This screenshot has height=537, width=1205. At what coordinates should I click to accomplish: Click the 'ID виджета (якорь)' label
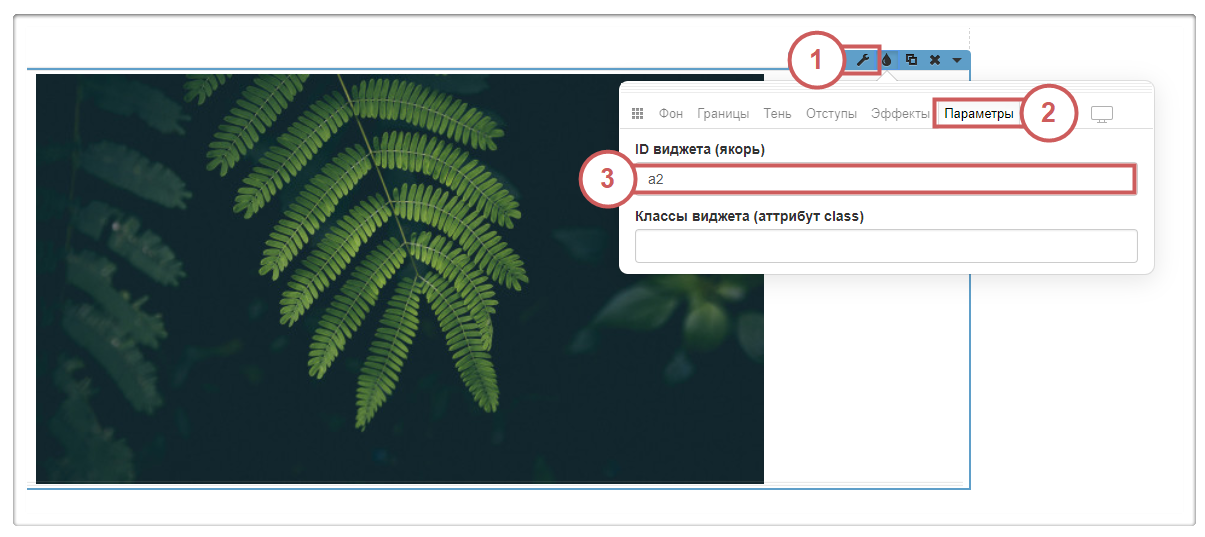tap(699, 150)
